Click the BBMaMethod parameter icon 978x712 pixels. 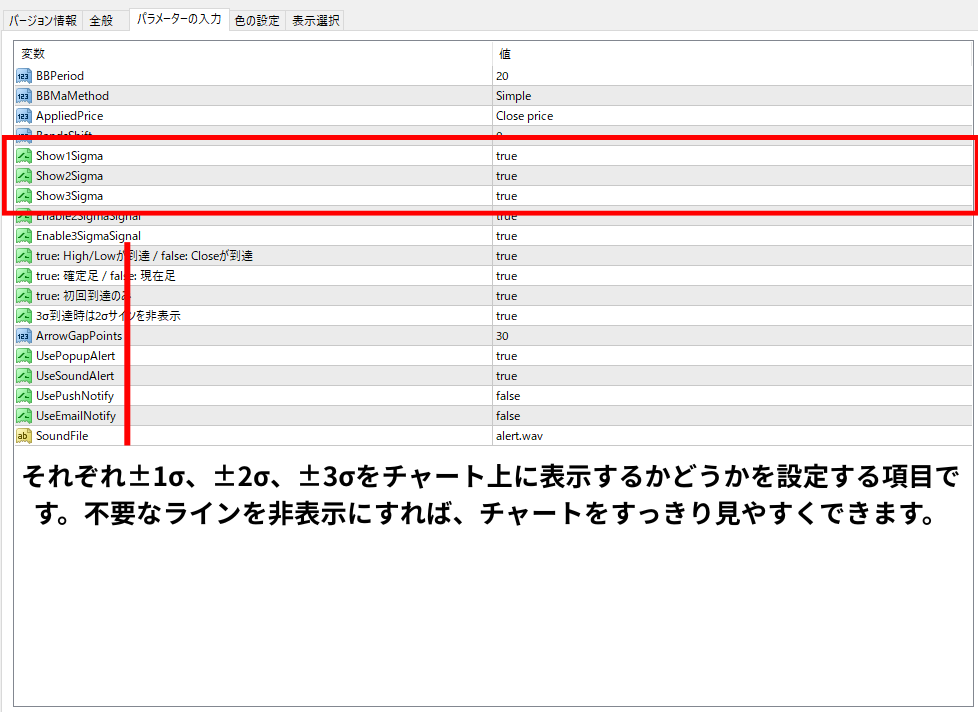click(x=24, y=96)
